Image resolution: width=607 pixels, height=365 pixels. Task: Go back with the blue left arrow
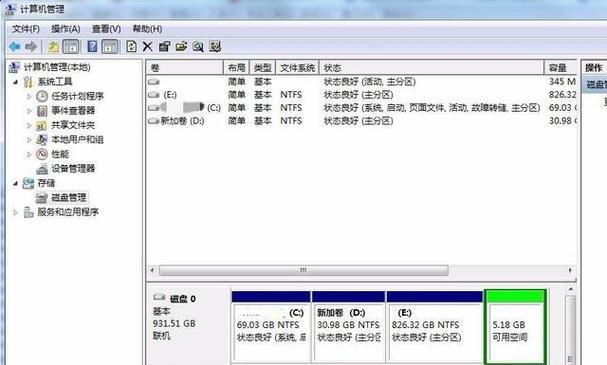coord(15,47)
